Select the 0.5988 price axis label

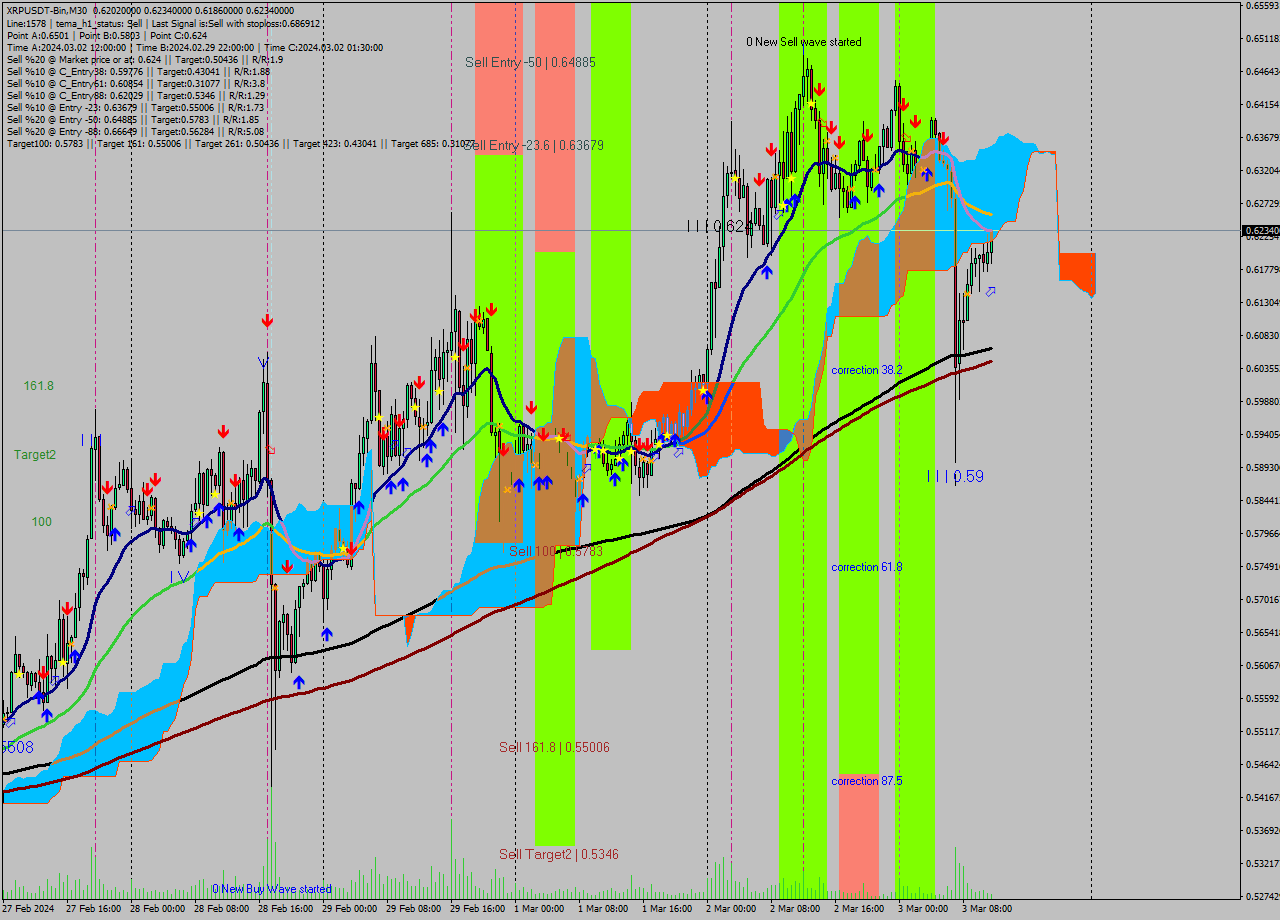click(1263, 402)
